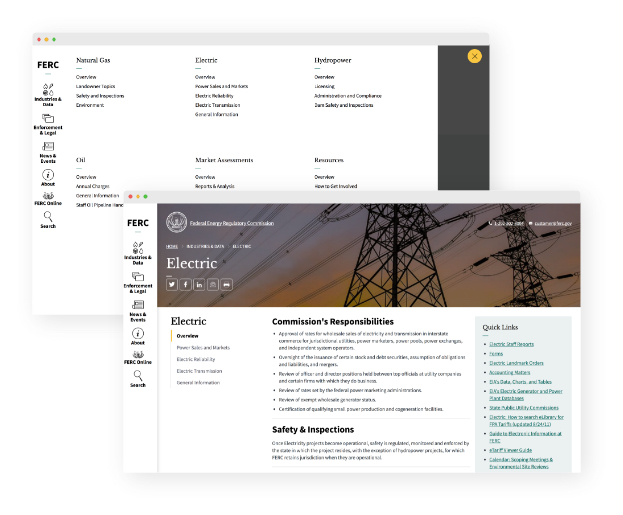Click the Market Assessments heading in the mega menu

(x=224, y=160)
